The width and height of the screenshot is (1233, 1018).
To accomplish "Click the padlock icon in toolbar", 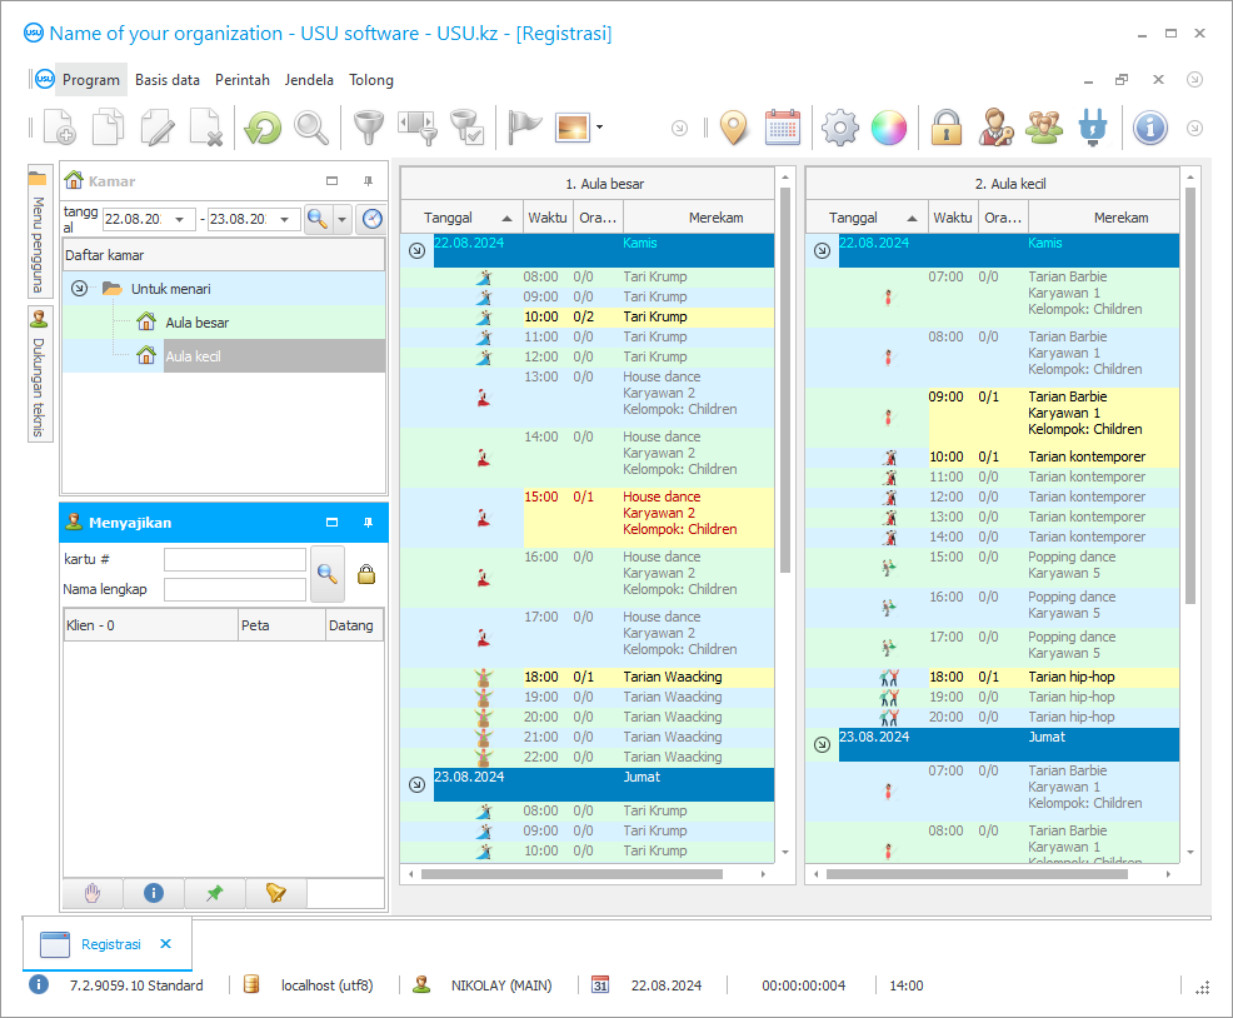I will click(x=946, y=128).
